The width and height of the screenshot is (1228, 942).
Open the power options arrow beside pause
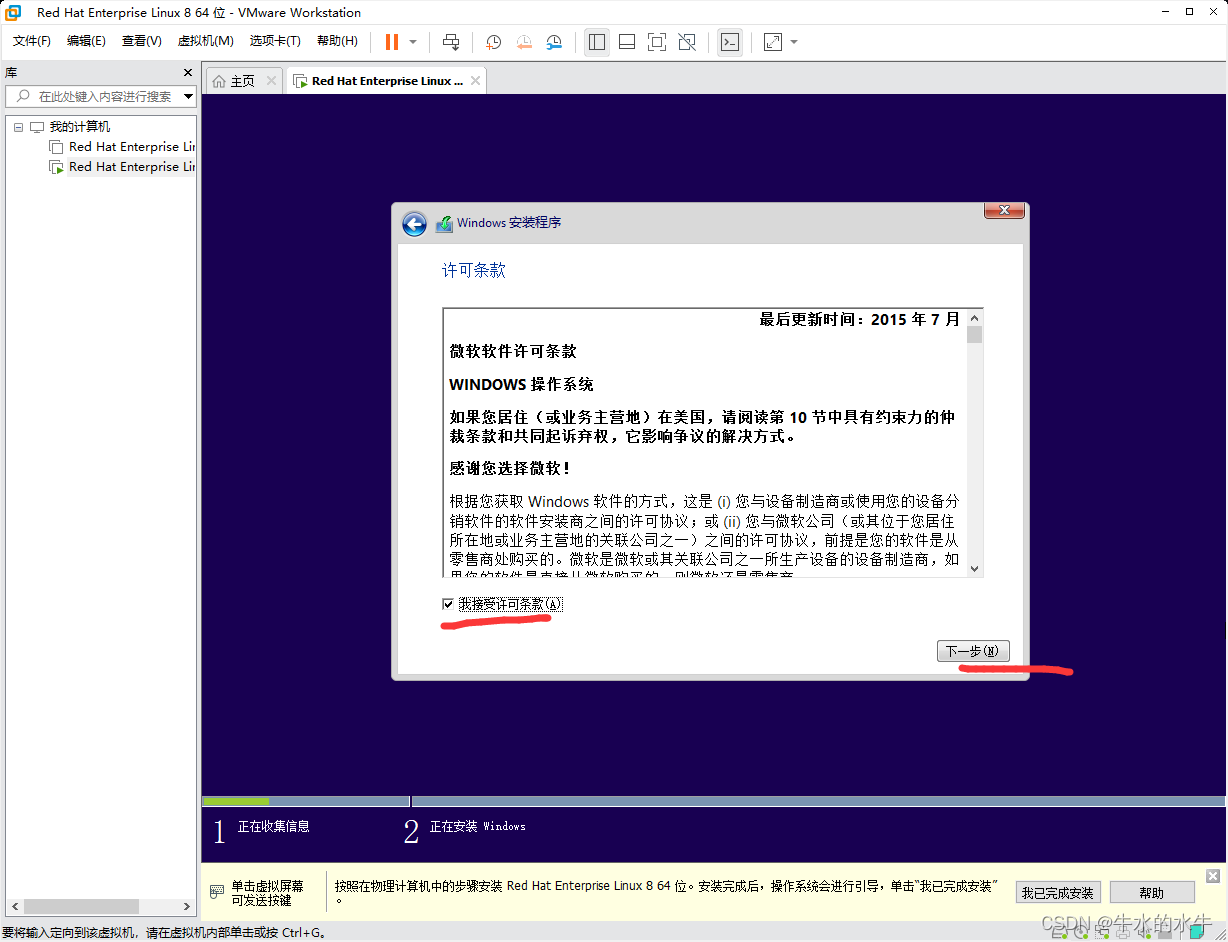[x=413, y=42]
